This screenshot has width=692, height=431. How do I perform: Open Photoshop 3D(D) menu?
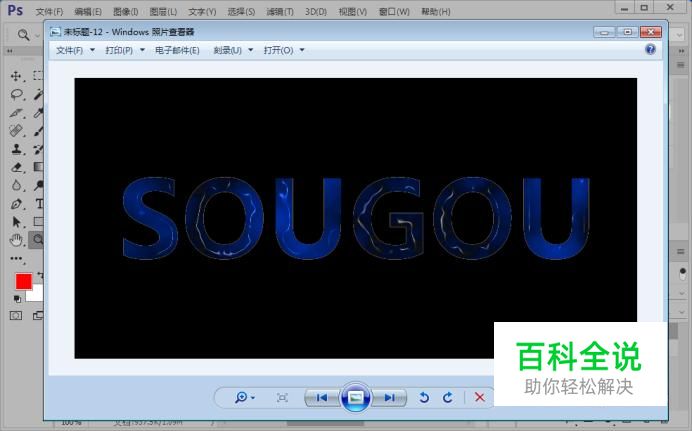click(x=316, y=12)
